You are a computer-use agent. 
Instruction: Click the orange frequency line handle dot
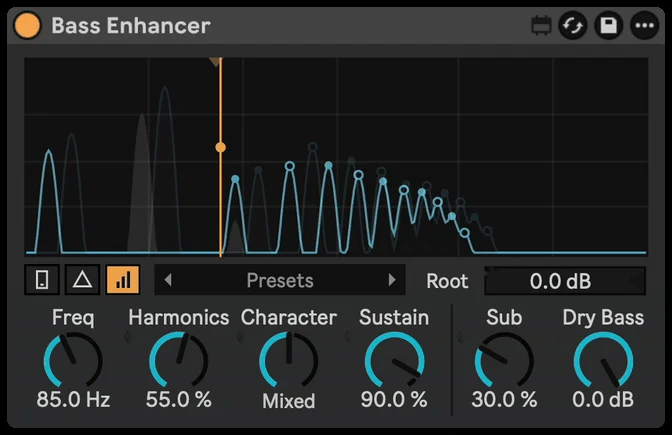coord(220,147)
